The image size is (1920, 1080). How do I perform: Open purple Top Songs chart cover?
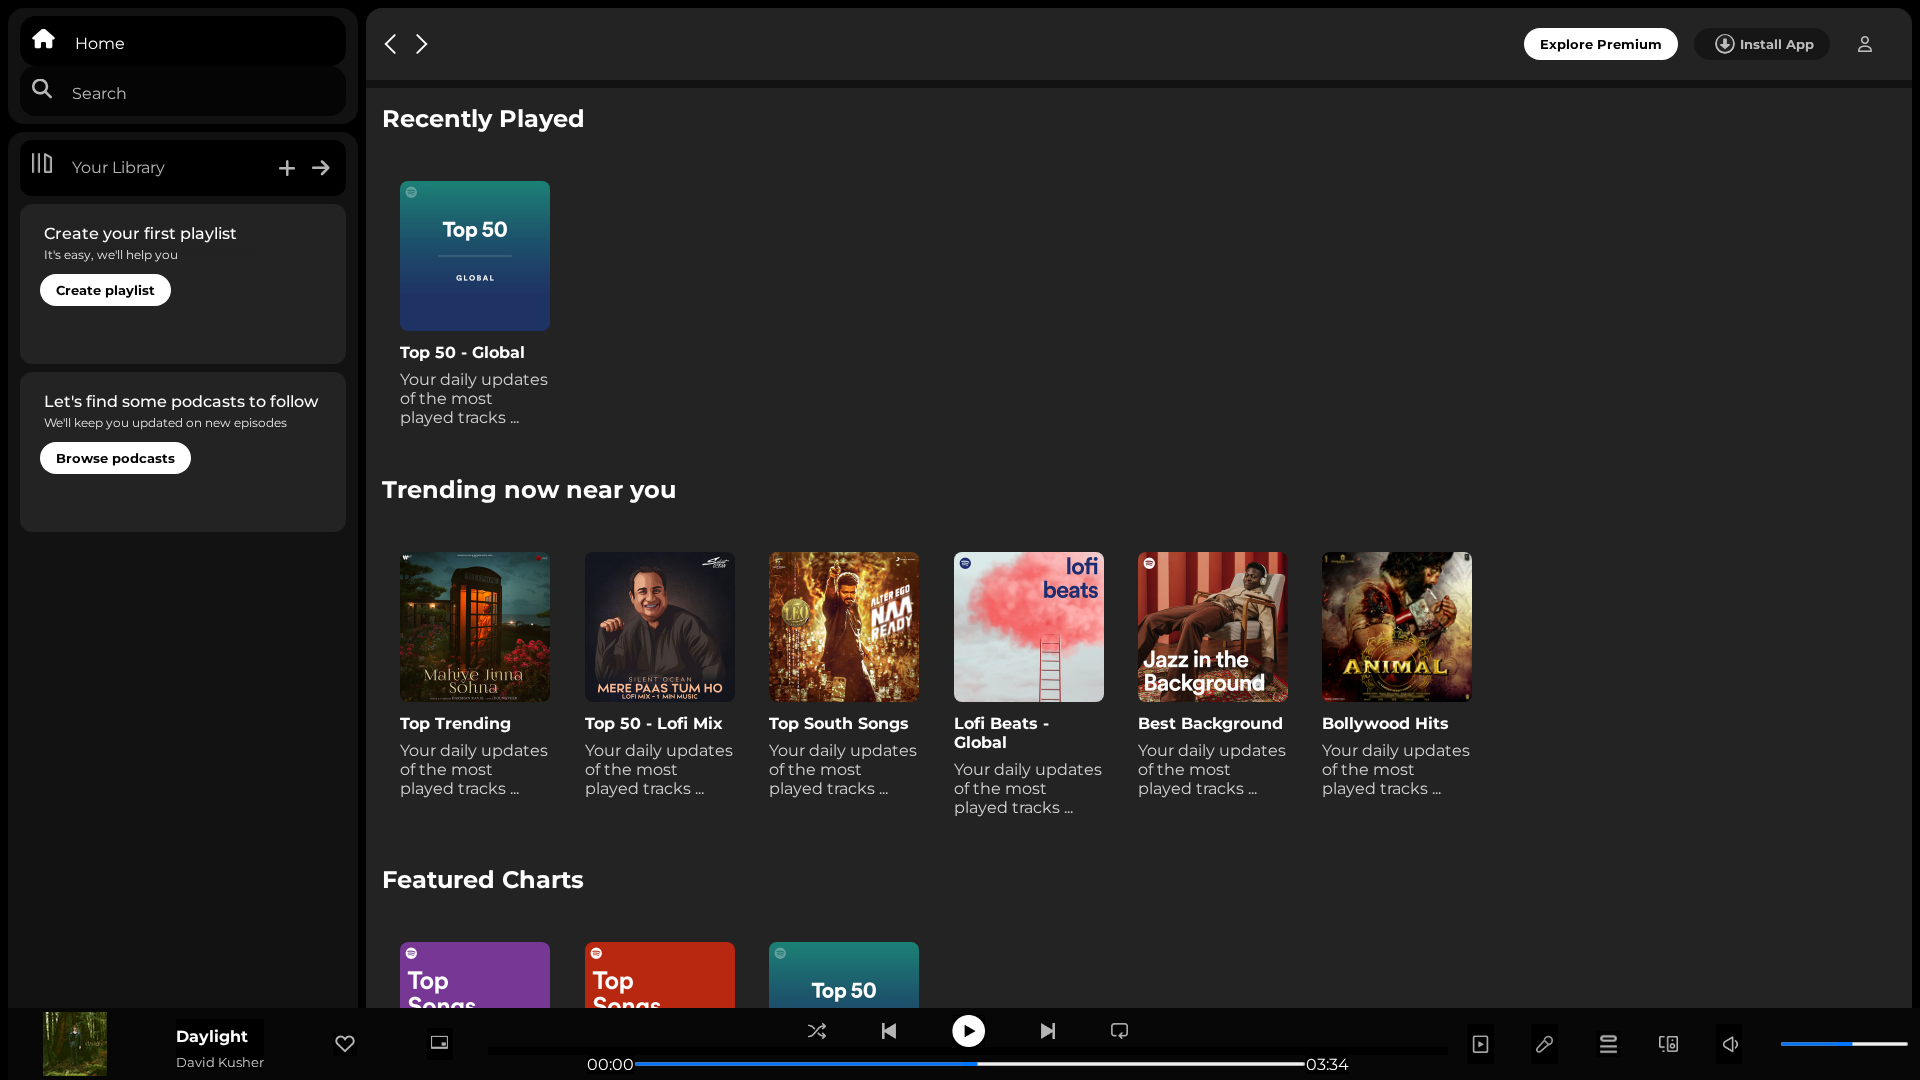pyautogui.click(x=475, y=975)
